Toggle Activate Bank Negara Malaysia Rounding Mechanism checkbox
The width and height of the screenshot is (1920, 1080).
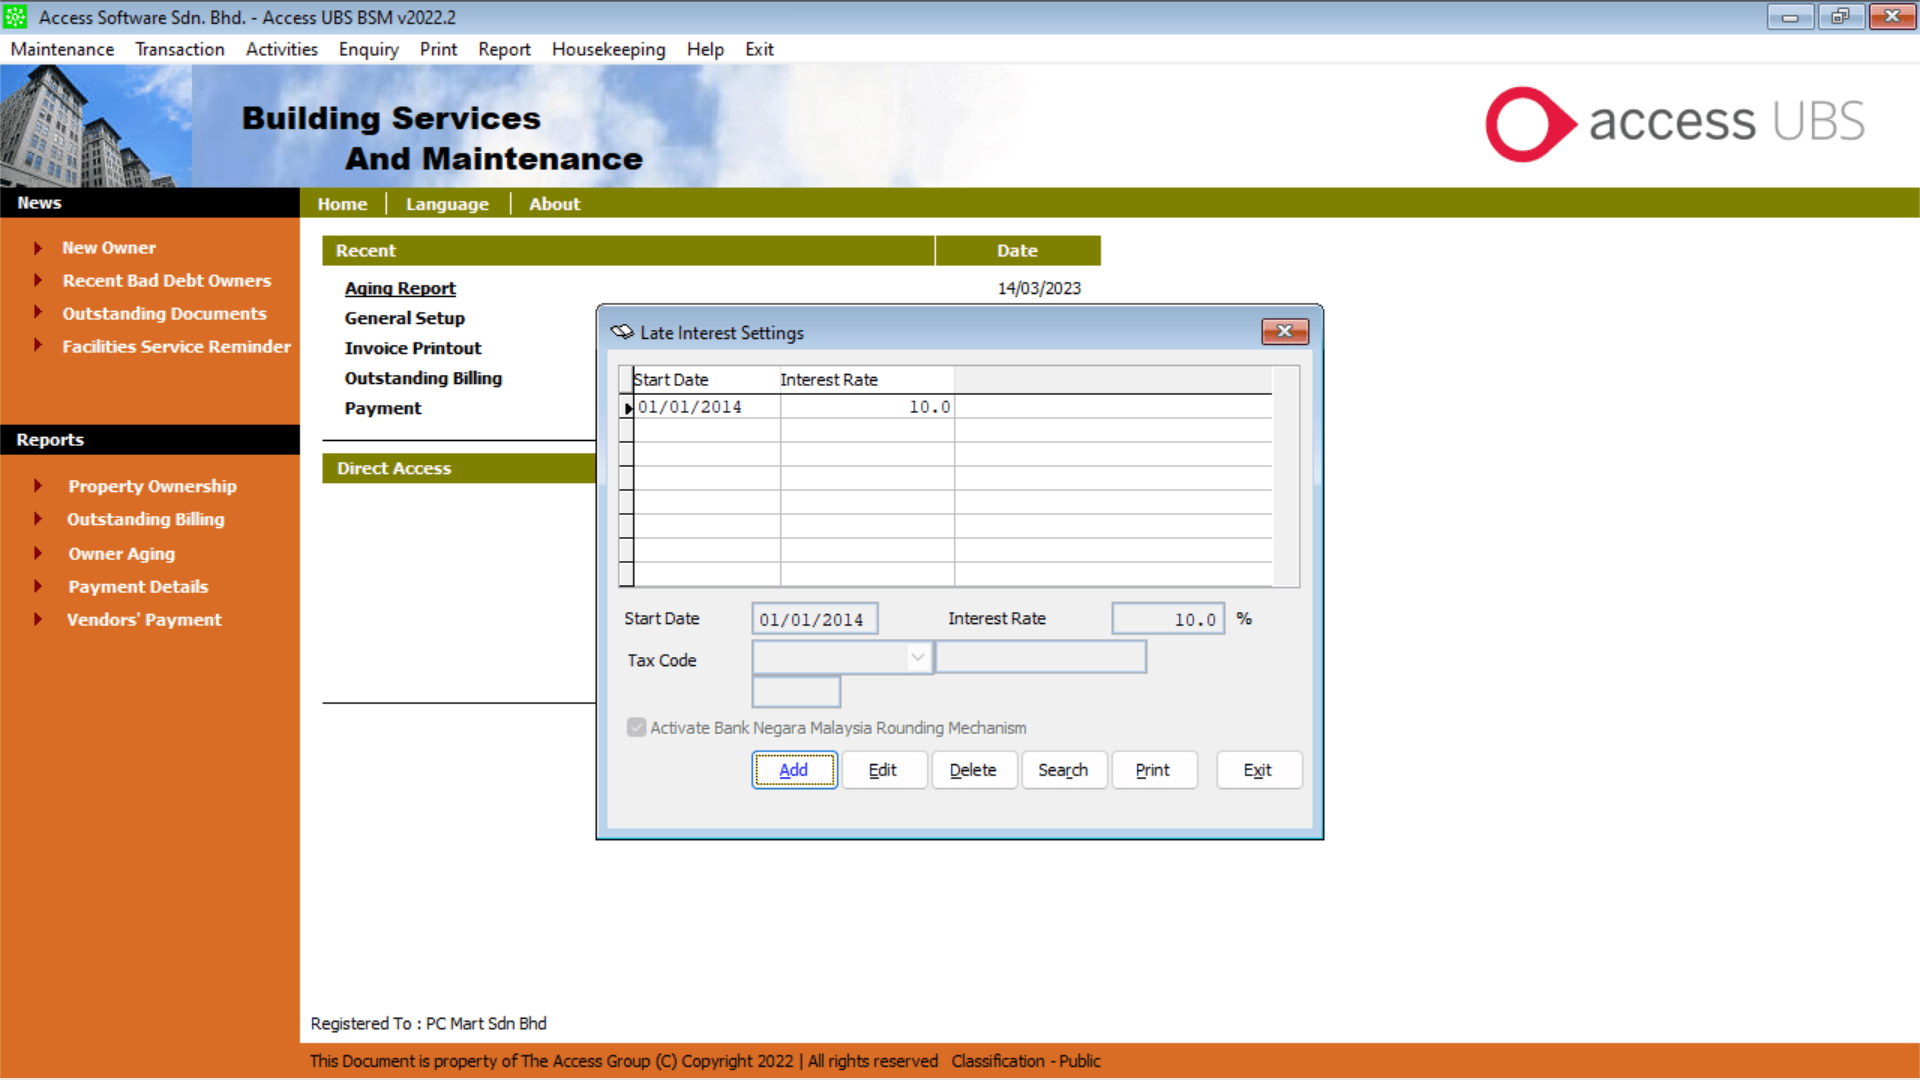[637, 728]
